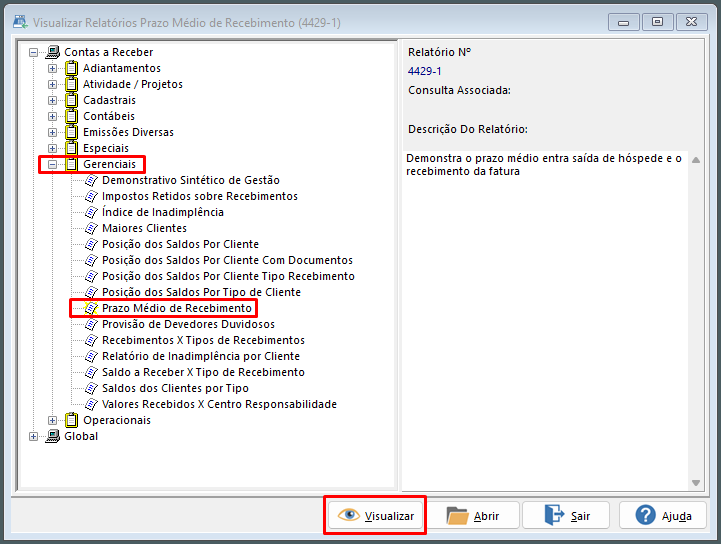
Task: Expand the Atividade / Projetos folder
Action: [52, 85]
